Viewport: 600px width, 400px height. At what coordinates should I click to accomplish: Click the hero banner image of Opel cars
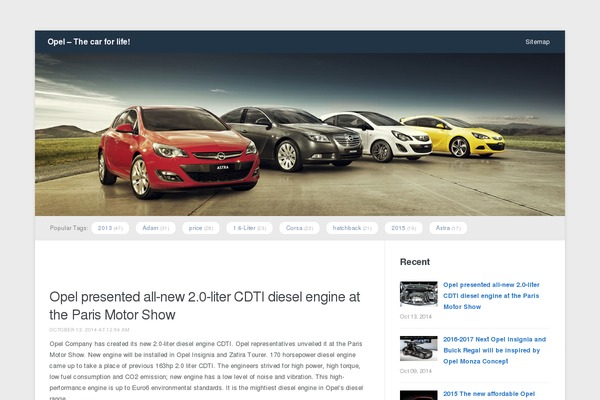tap(300, 134)
